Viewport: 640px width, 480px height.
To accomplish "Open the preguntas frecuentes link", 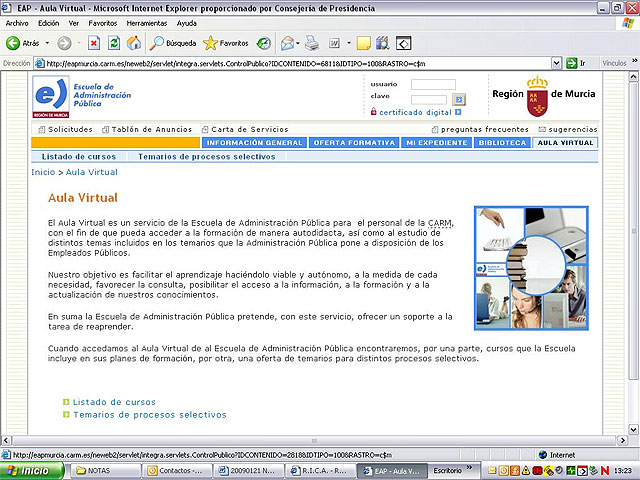I will pyautogui.click(x=484, y=129).
